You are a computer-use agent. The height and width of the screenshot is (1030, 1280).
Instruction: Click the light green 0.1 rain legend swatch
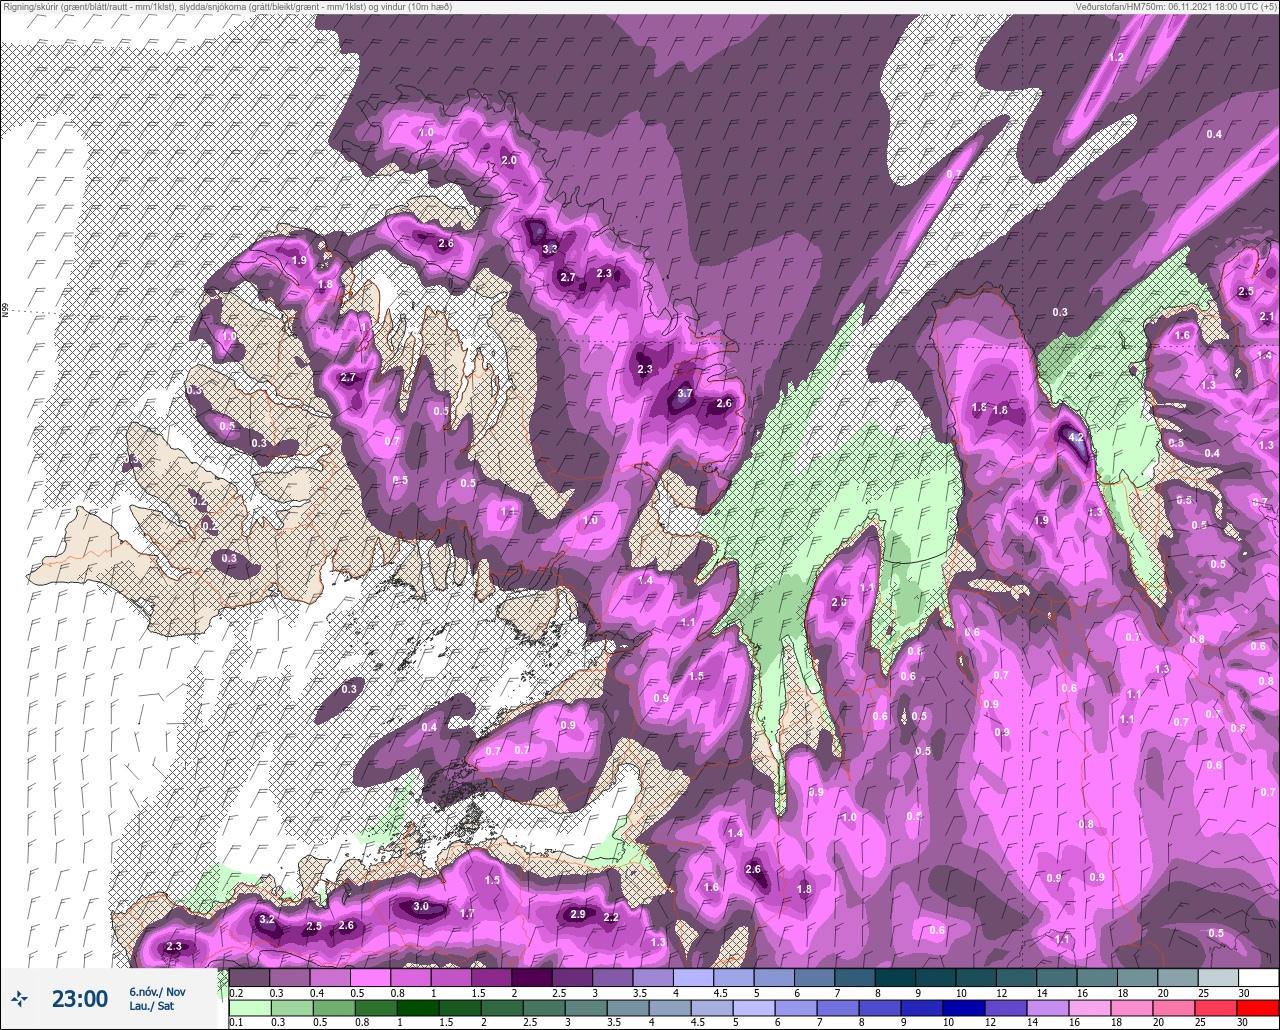(x=249, y=1007)
